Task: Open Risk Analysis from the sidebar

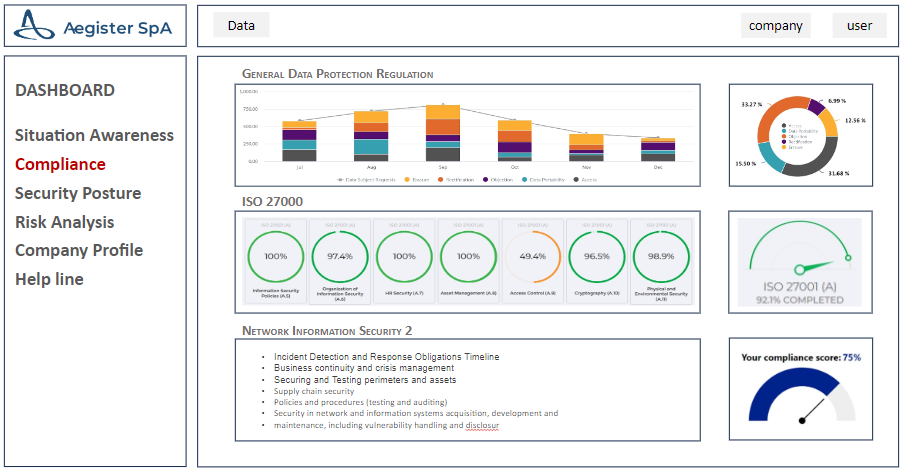Action: click(64, 222)
